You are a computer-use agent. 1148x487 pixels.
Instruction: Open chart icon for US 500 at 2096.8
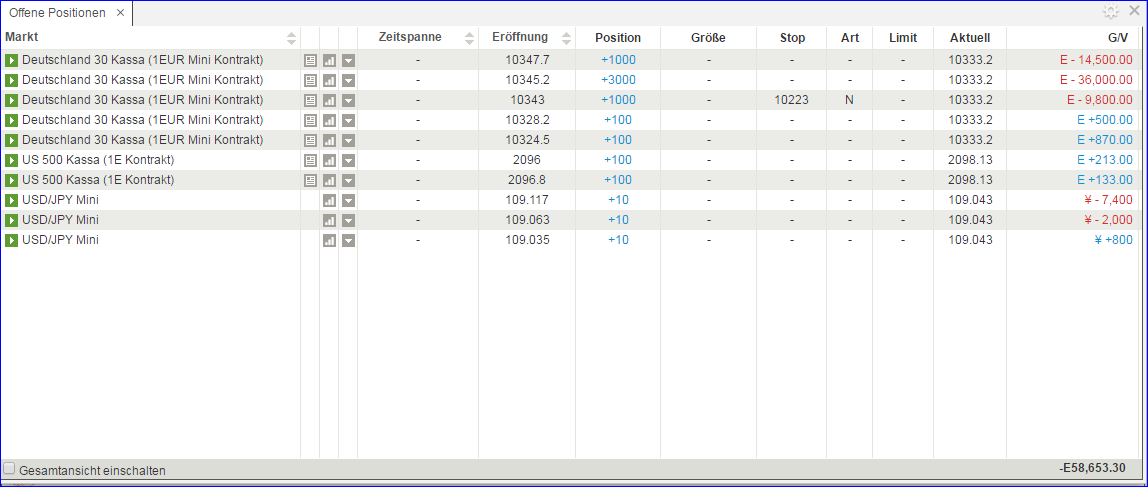[x=329, y=180]
